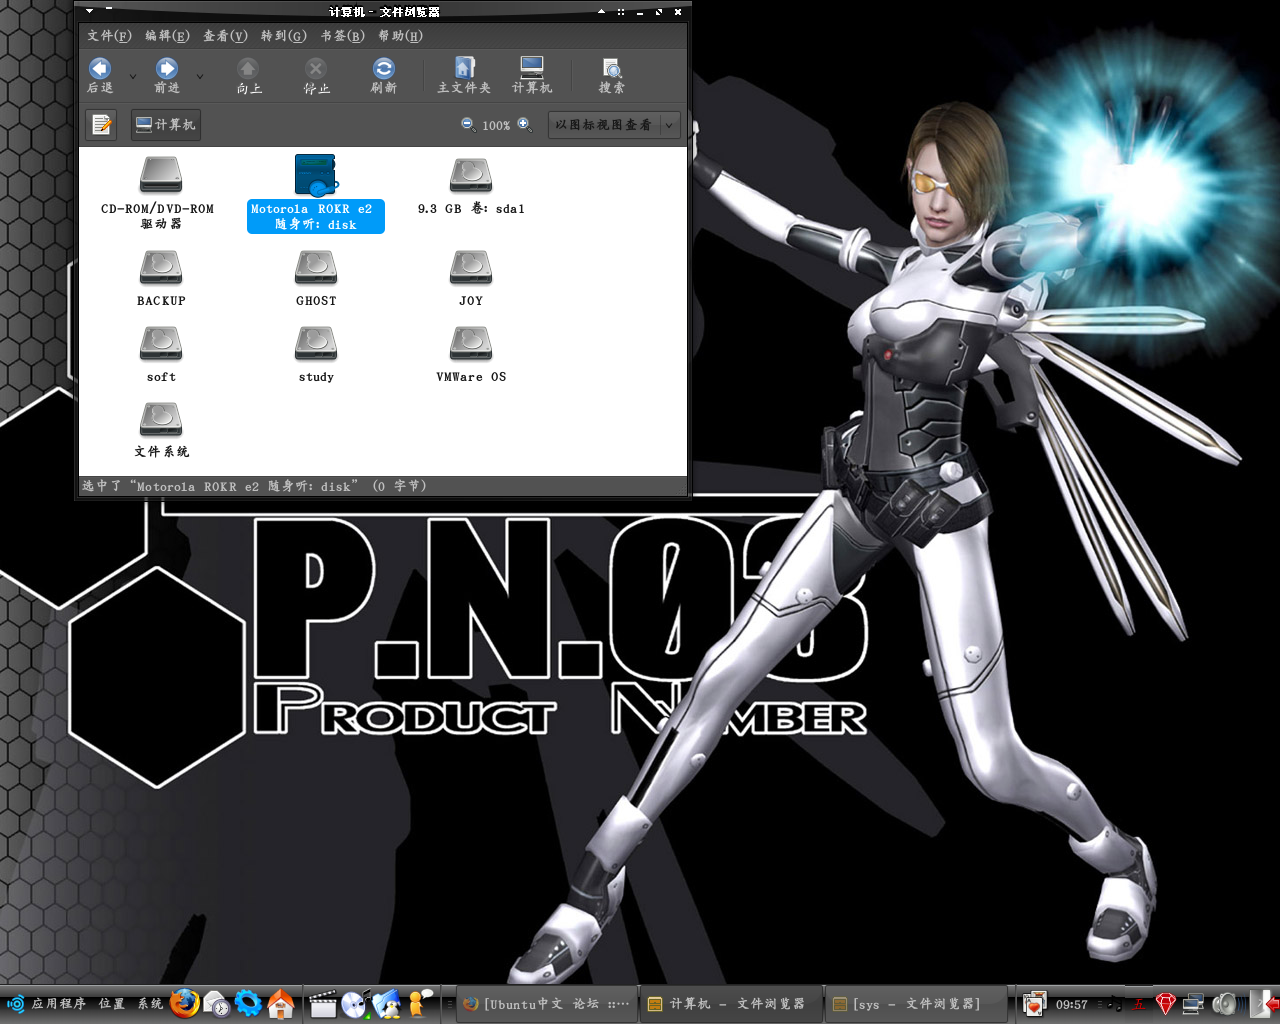Select the JOY drive icon

point(471,268)
